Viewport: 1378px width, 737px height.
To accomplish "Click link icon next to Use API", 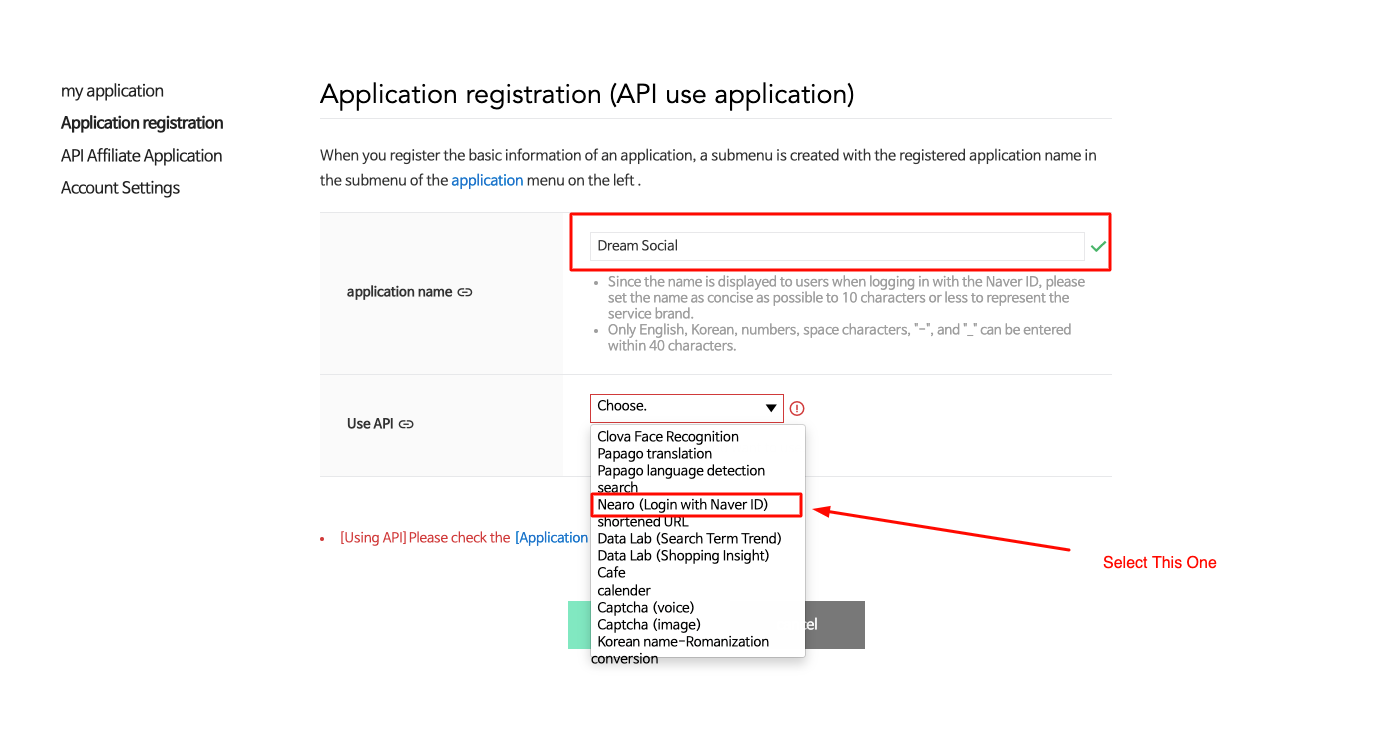I will click(406, 424).
